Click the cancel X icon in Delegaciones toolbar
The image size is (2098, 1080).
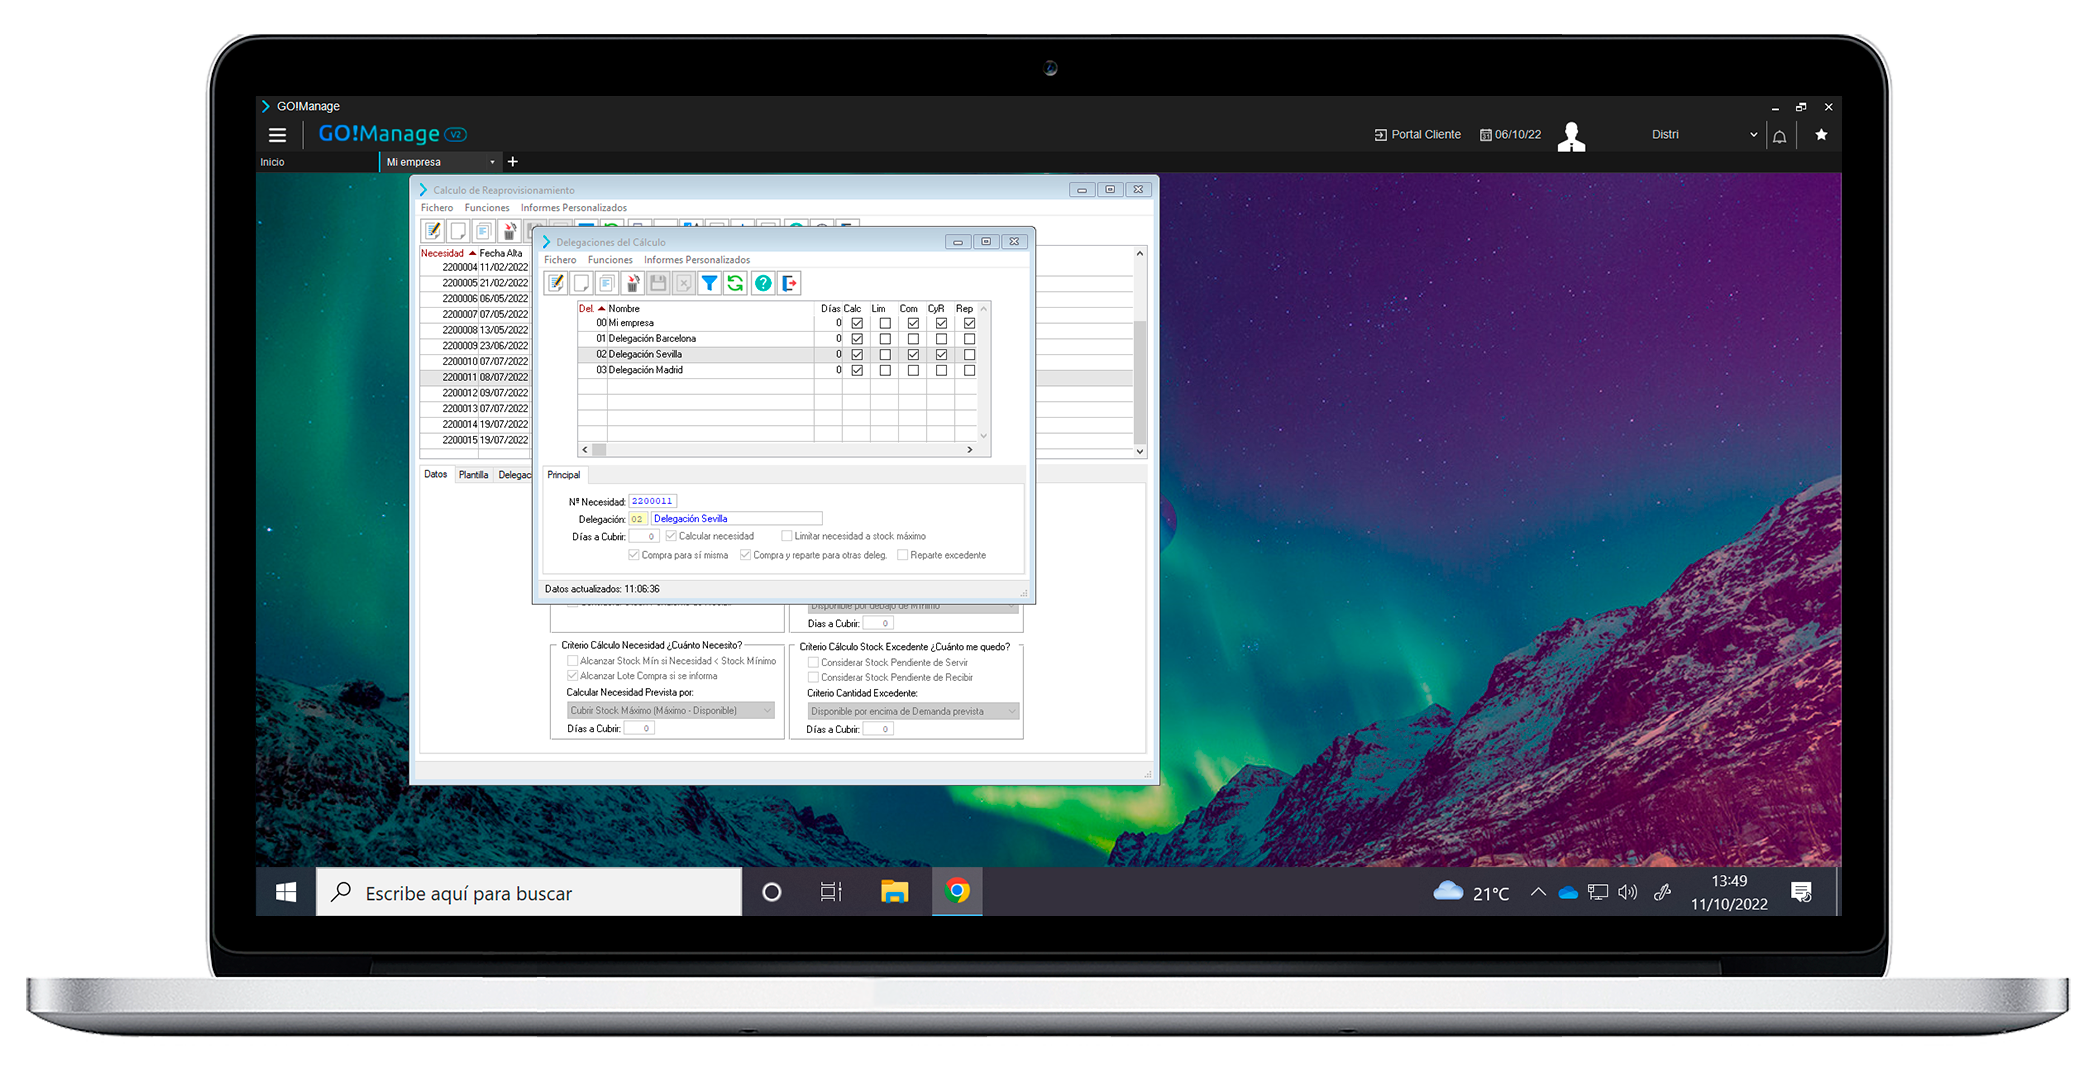pyautogui.click(x=684, y=284)
